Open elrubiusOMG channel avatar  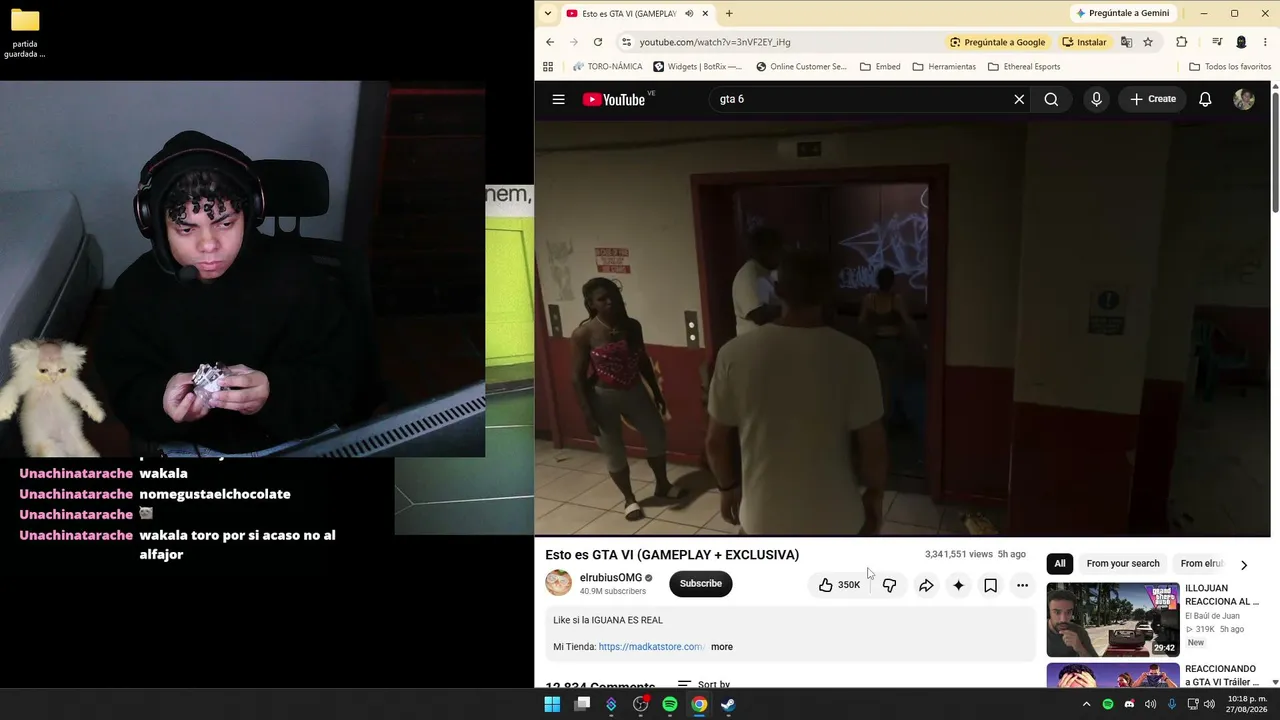coord(559,583)
